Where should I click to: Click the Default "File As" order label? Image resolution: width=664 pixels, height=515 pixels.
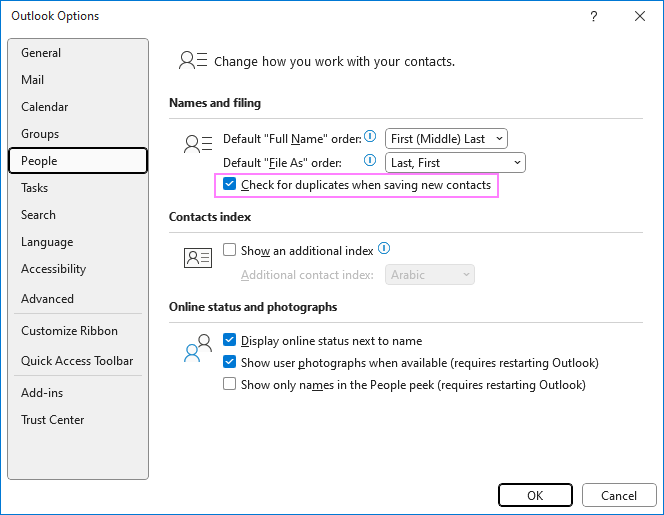pos(282,163)
